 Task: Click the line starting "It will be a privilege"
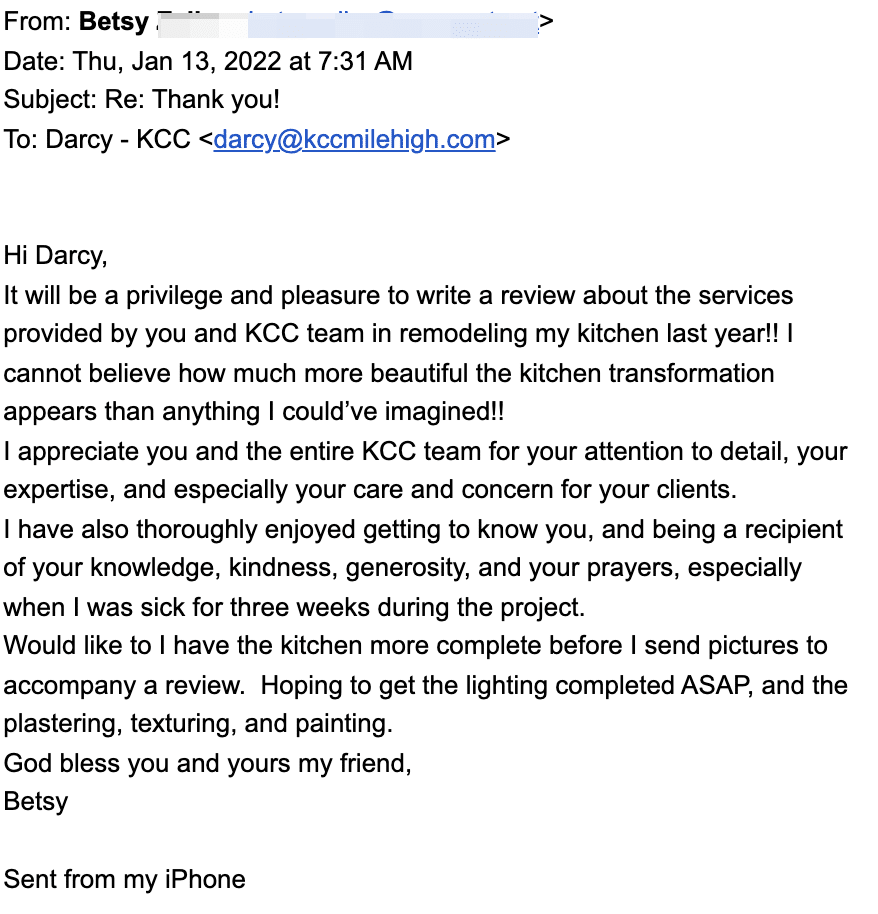click(x=398, y=295)
